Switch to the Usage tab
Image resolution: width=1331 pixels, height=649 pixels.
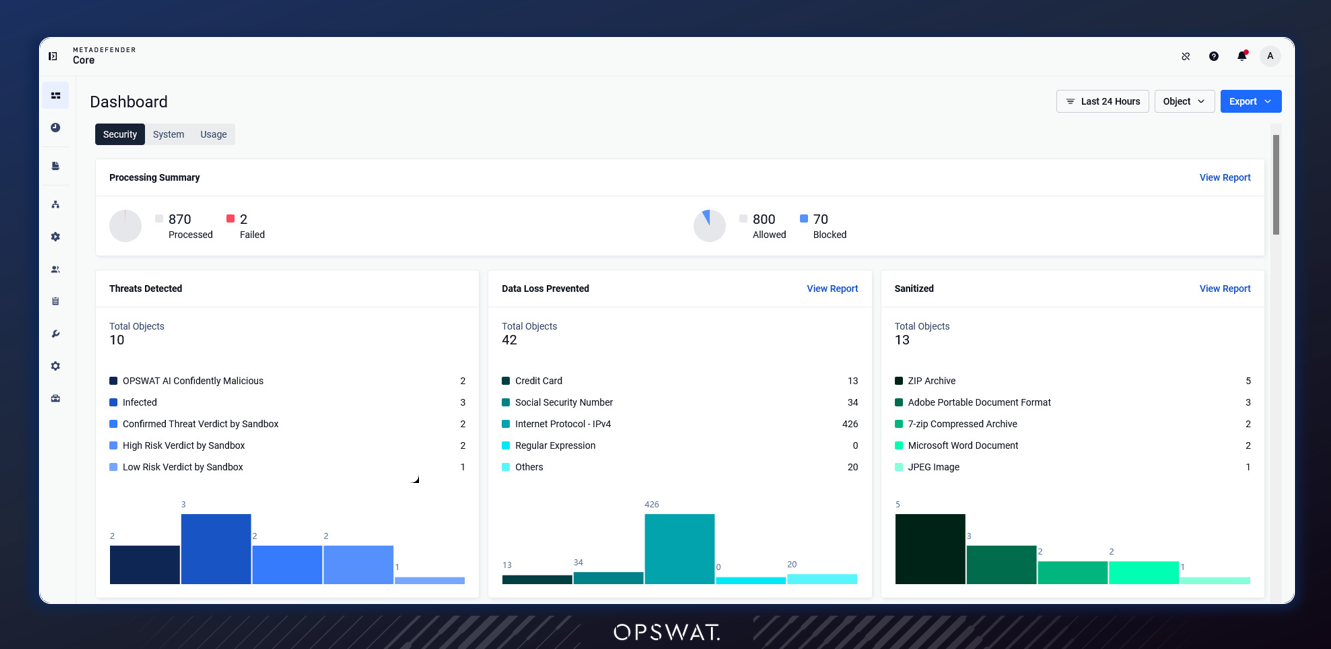[213, 134]
